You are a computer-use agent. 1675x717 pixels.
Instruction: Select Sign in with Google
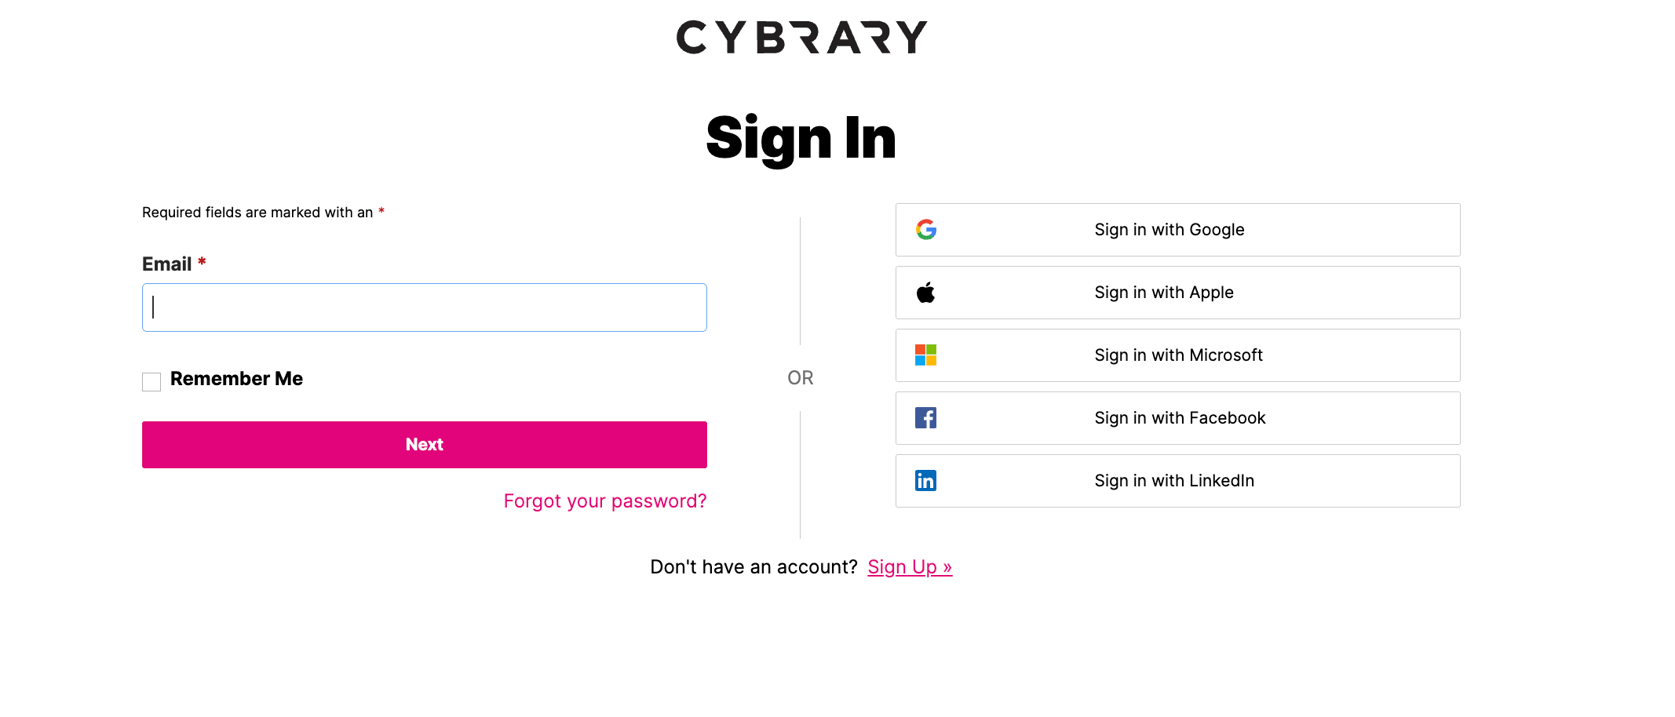click(x=1177, y=229)
